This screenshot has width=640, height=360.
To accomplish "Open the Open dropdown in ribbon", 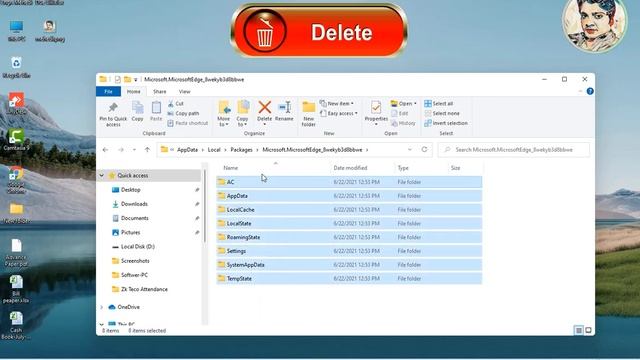I will pyautogui.click(x=404, y=104).
